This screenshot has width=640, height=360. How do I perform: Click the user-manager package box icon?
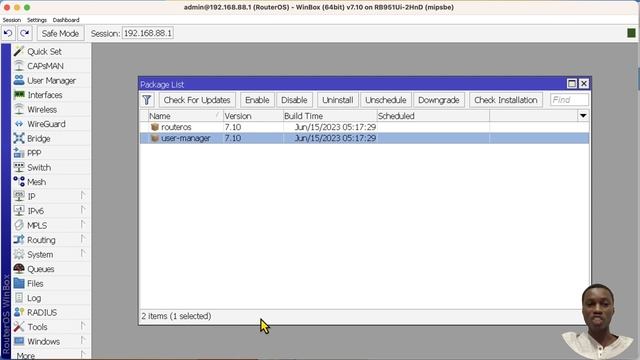tap(155, 138)
